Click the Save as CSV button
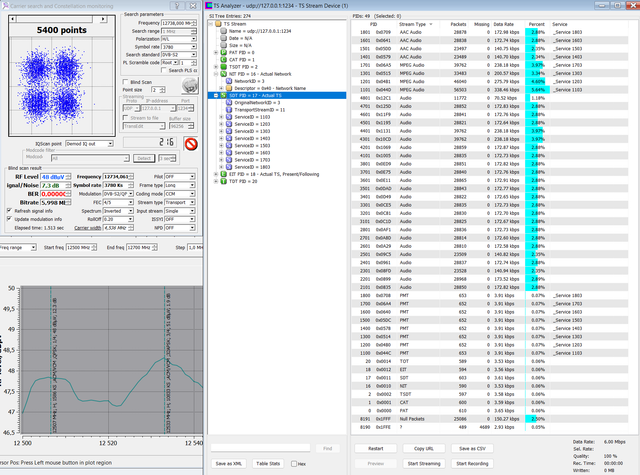640x475 pixels. click(472, 448)
